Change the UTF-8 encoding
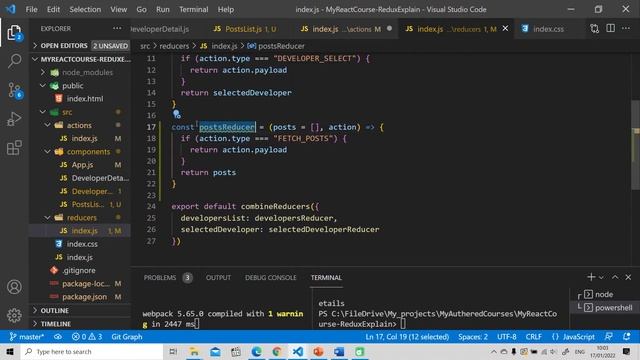Image resolution: width=640 pixels, height=360 pixels. point(507,337)
